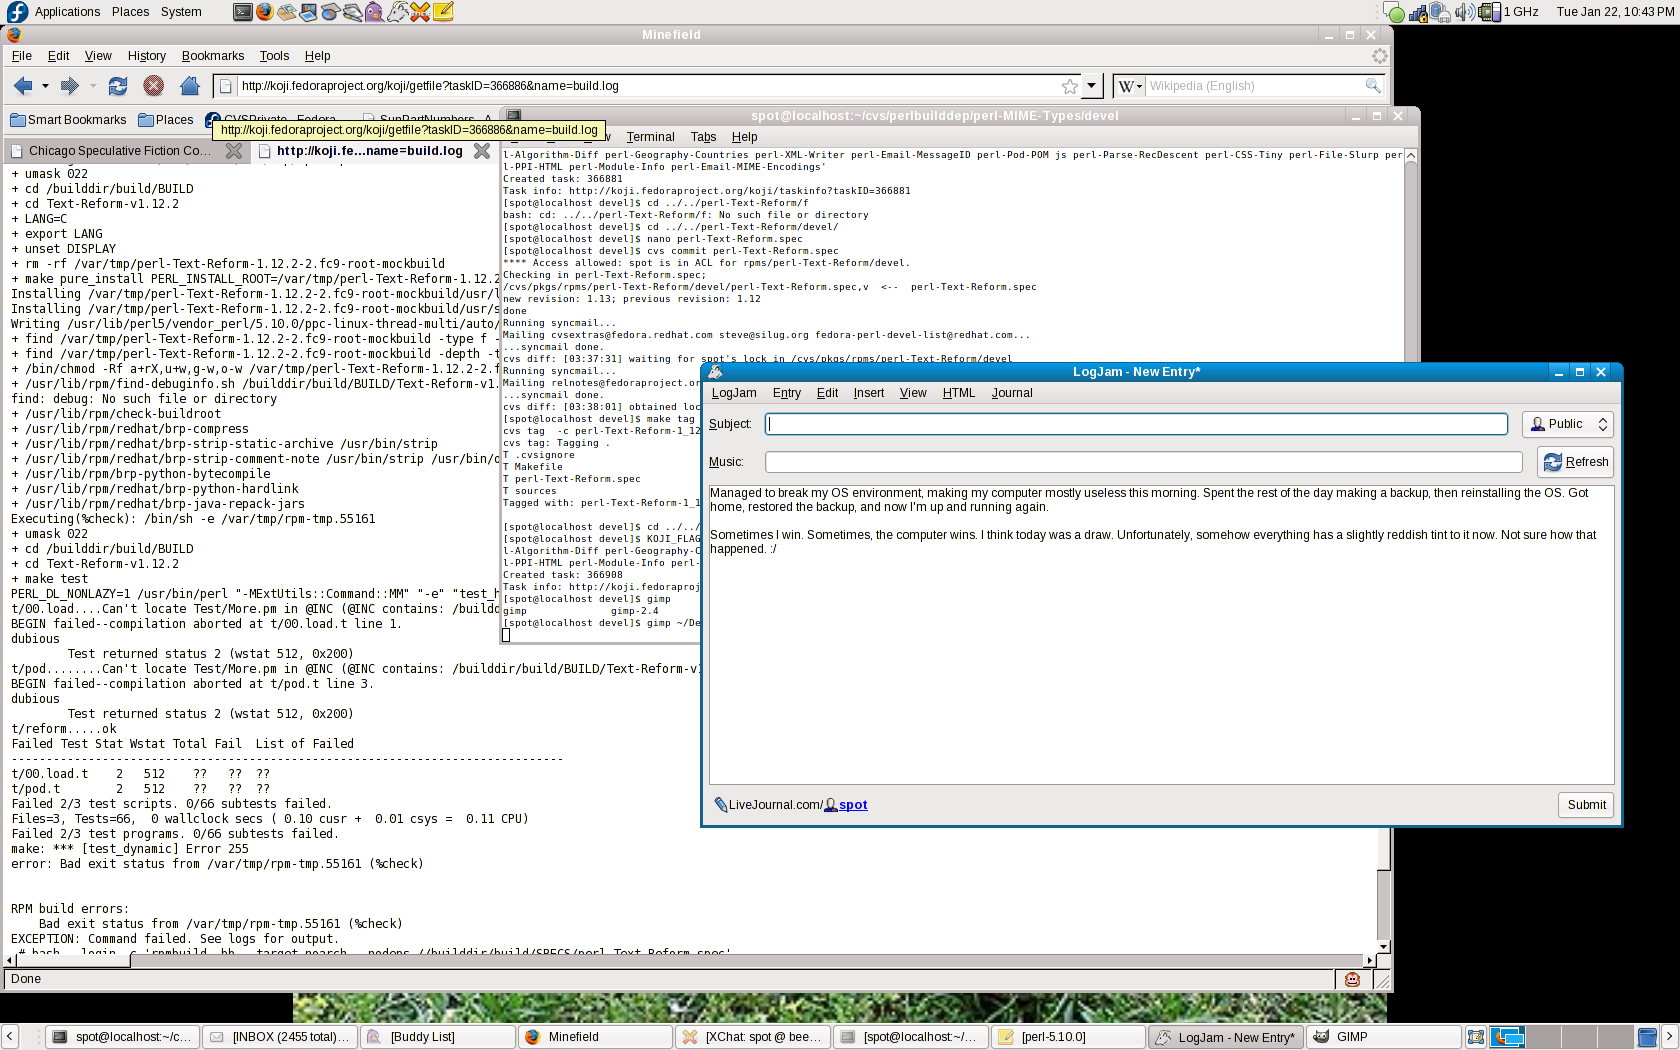The image size is (1680, 1050).
Task: Expand the URL bar history dropdown
Action: [x=1092, y=86]
